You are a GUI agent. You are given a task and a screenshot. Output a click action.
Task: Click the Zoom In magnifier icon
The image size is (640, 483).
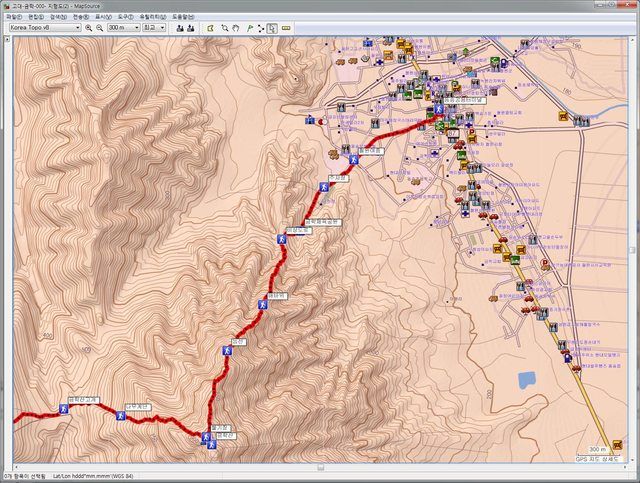pos(88,28)
